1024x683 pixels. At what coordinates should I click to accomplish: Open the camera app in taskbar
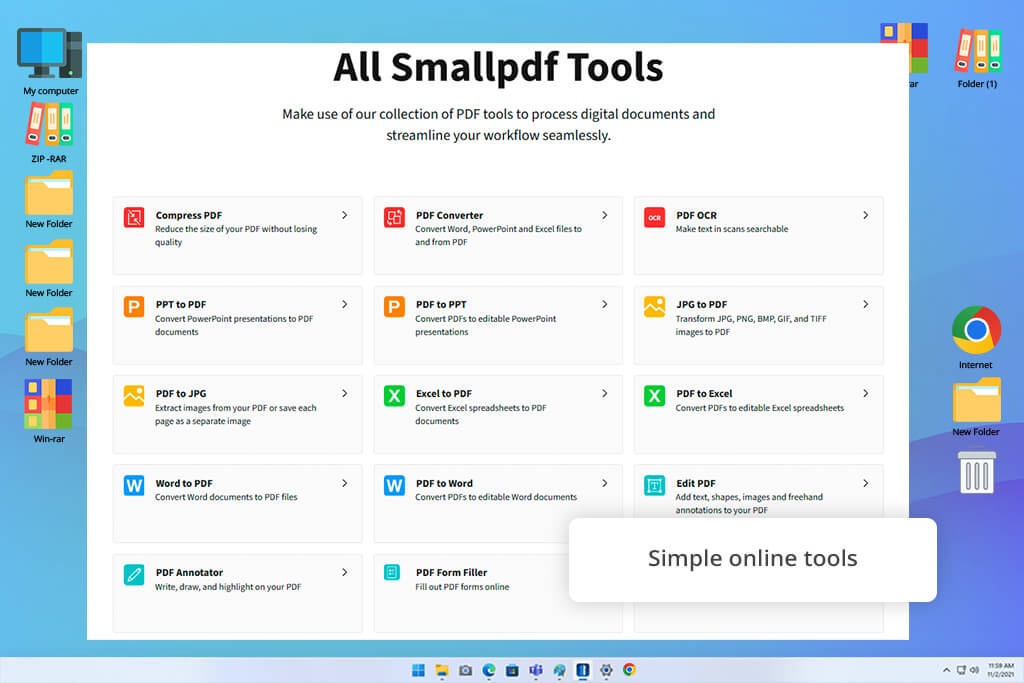click(x=466, y=670)
